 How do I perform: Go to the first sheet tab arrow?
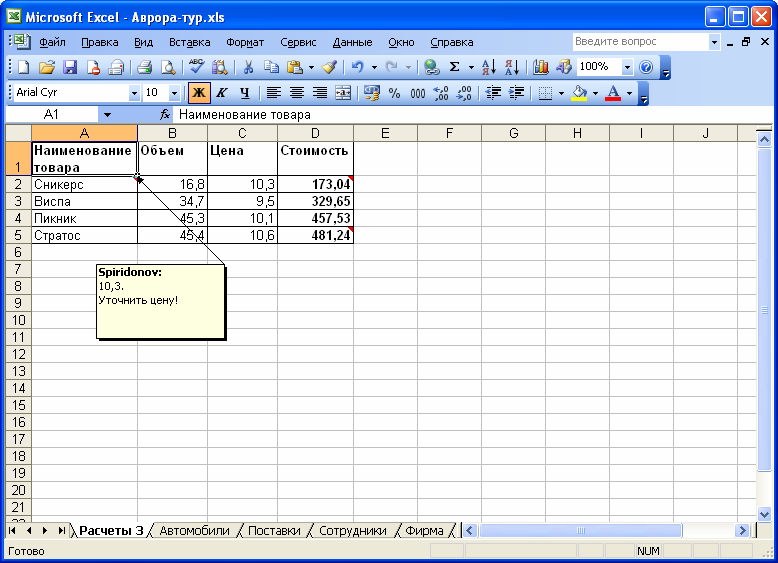12,530
